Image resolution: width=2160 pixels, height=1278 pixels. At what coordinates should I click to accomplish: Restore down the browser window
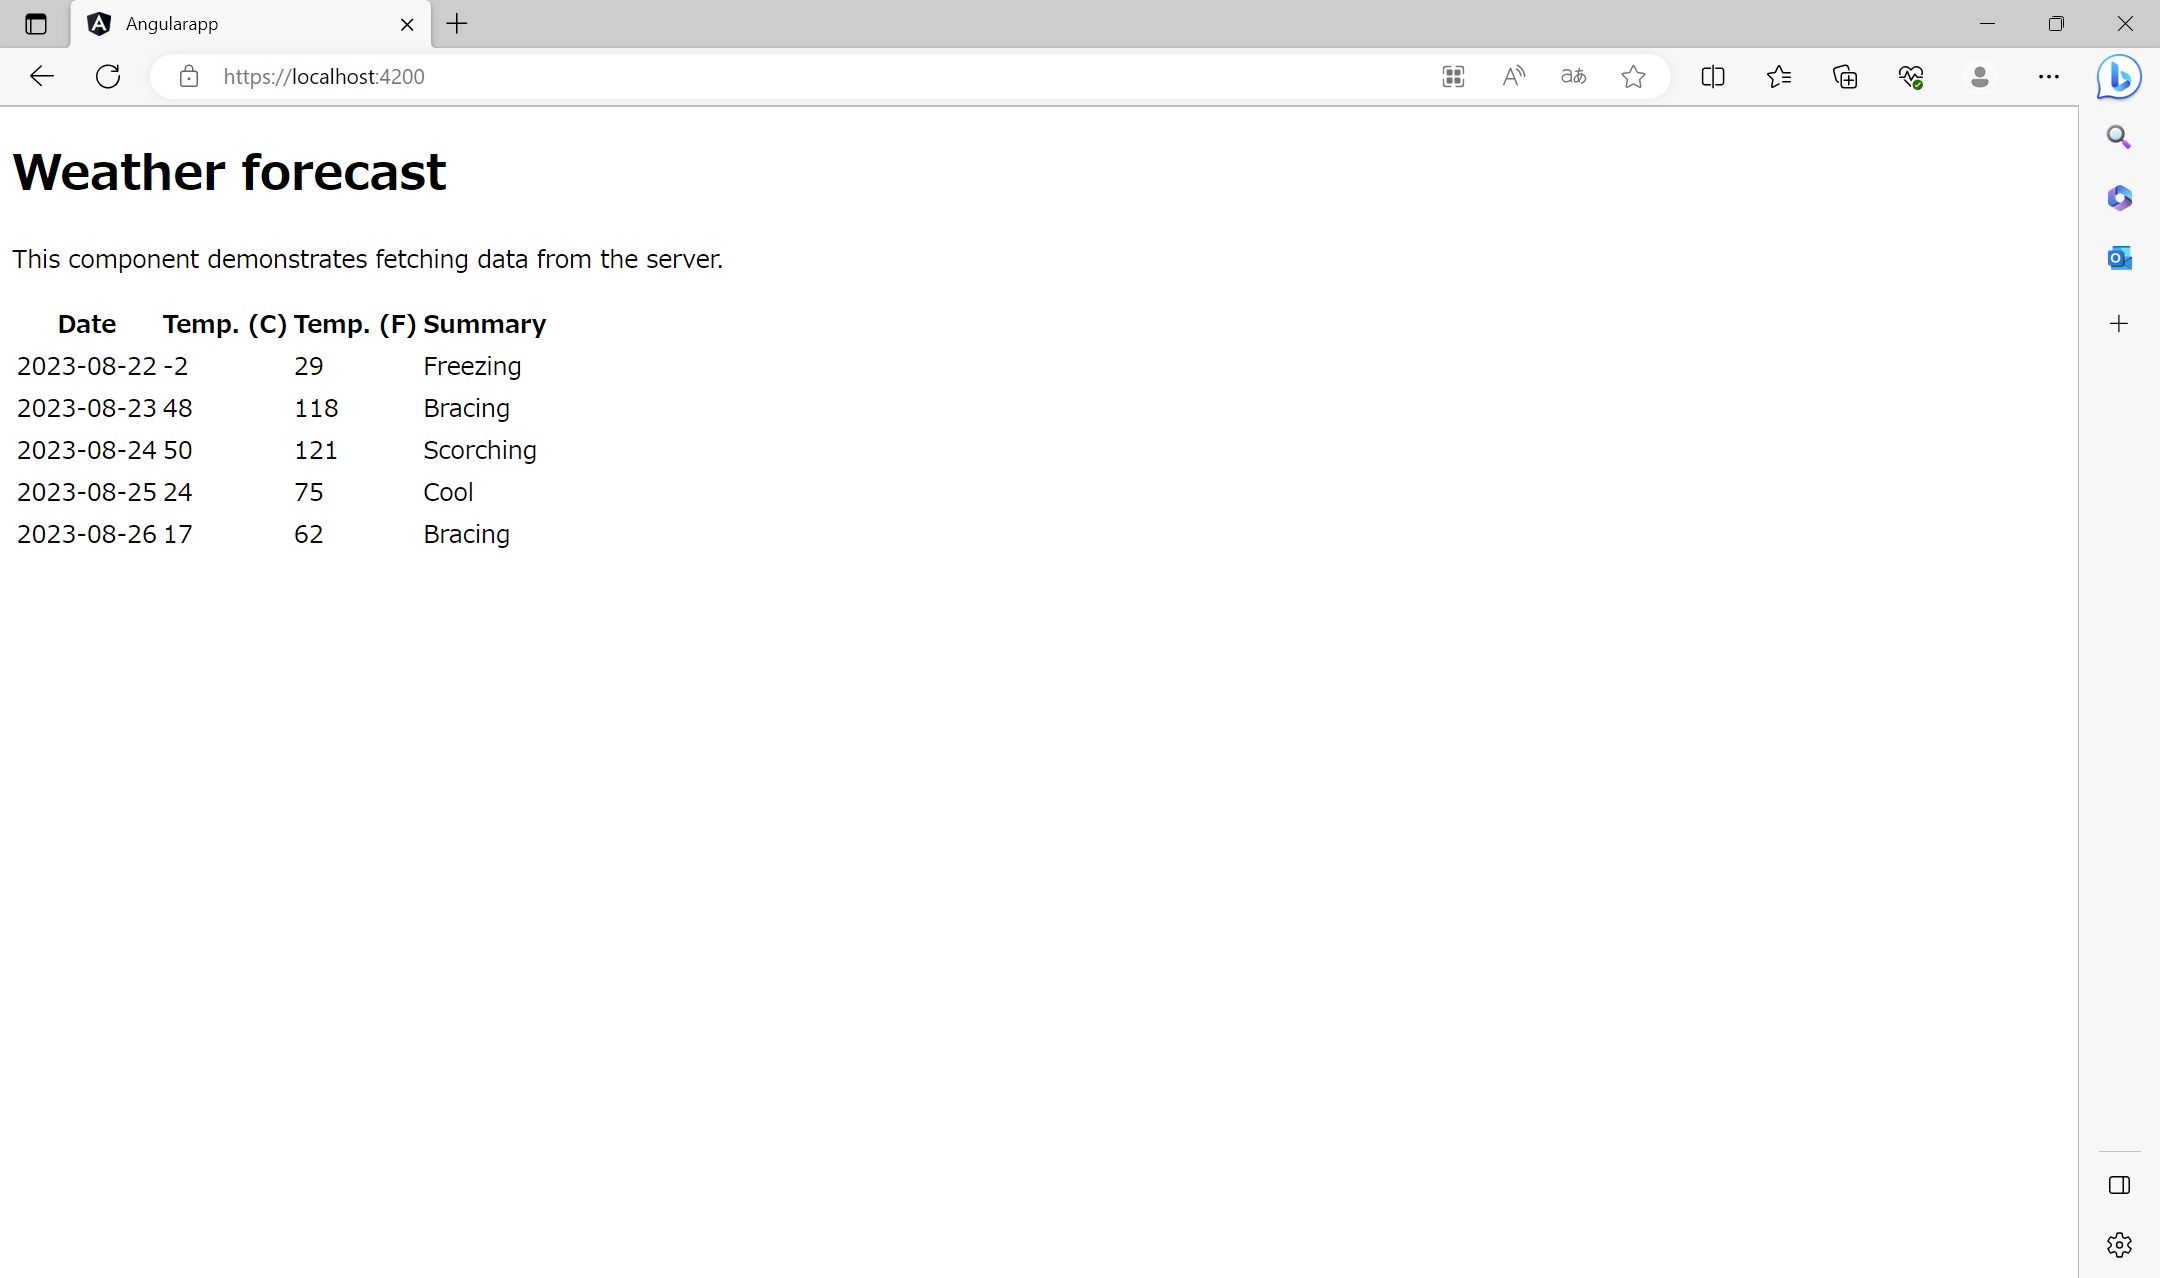2056,24
